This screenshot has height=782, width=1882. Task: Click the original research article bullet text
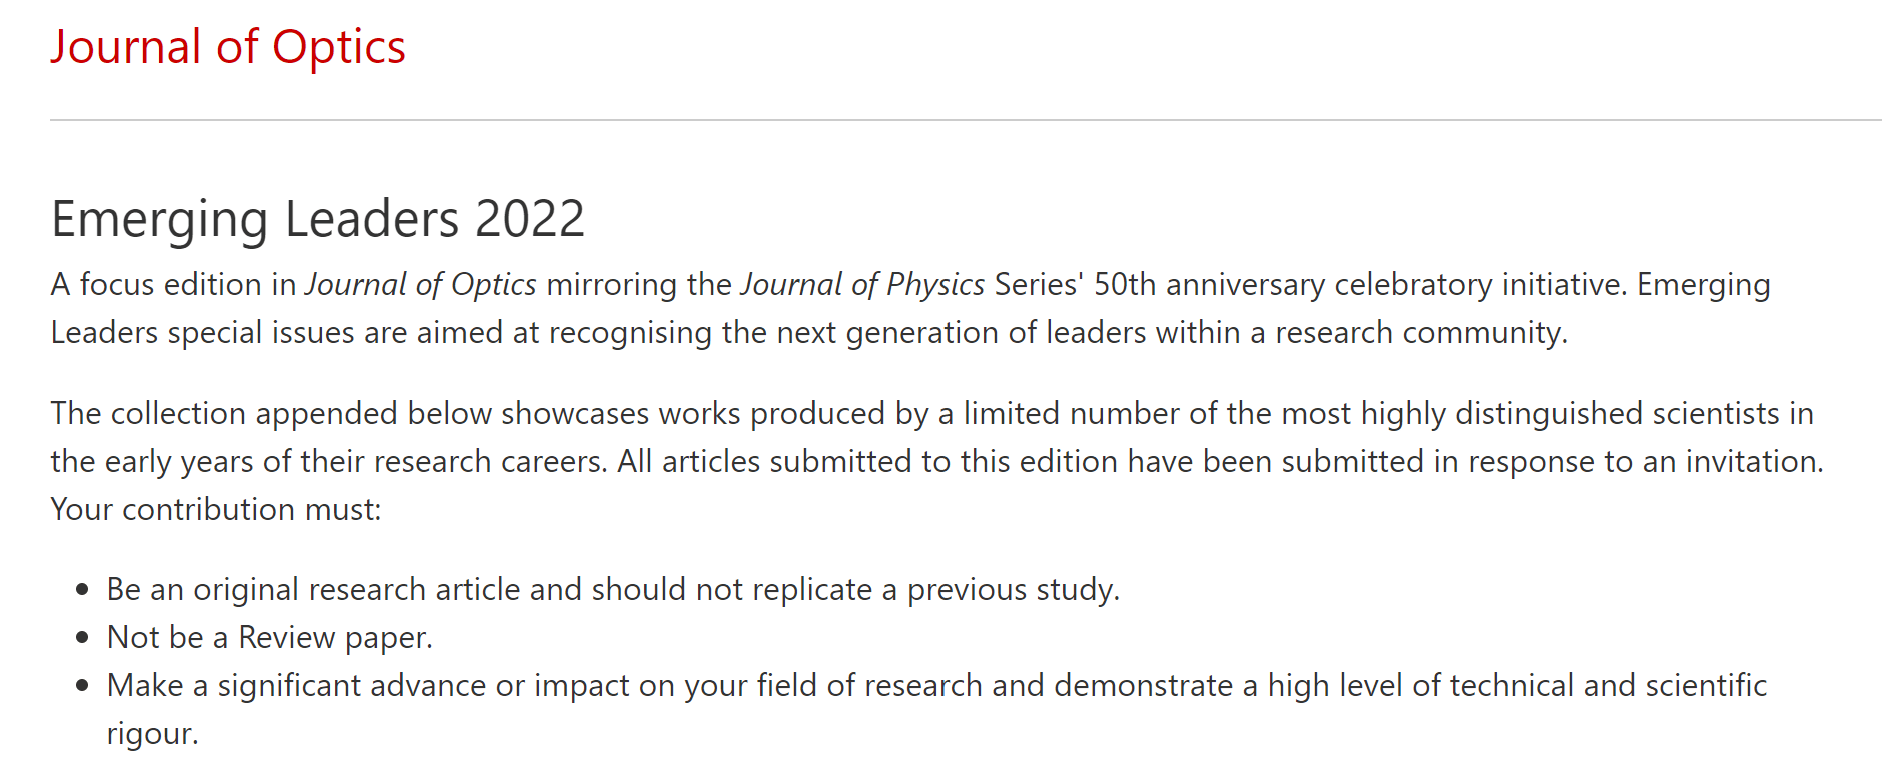[612, 589]
